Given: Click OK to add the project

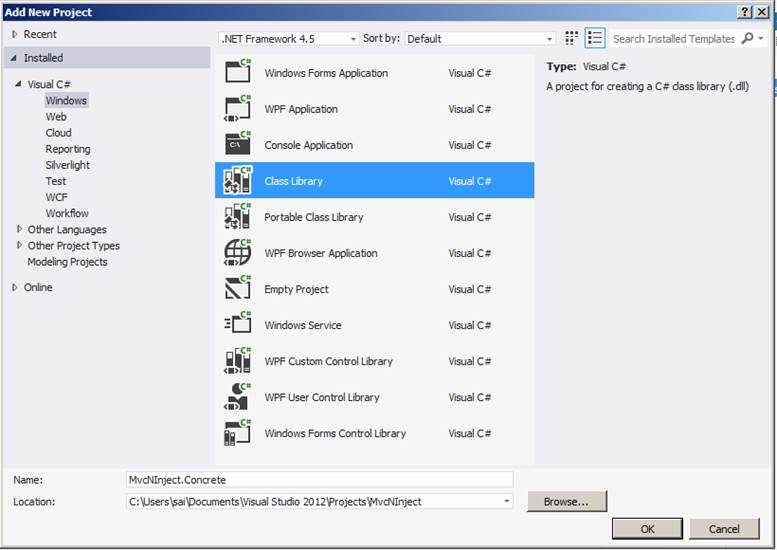Looking at the screenshot, I should point(647,529).
